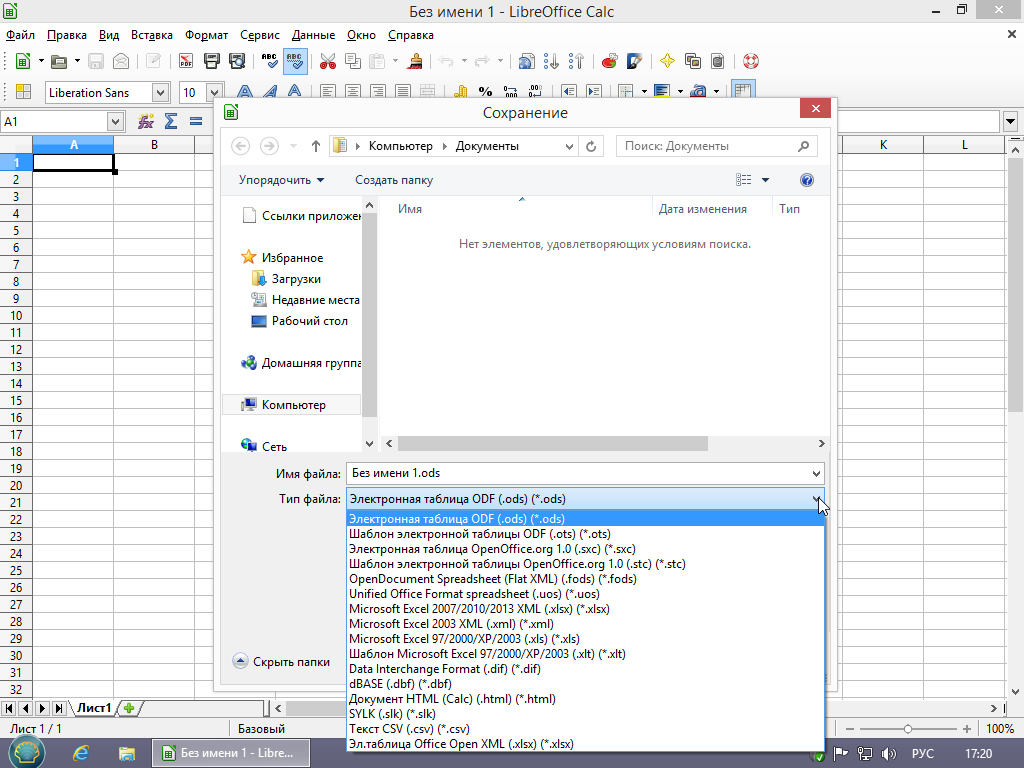This screenshot has height=768, width=1024.
Task: Click the Up one level arrow in dialog
Action: click(316, 146)
